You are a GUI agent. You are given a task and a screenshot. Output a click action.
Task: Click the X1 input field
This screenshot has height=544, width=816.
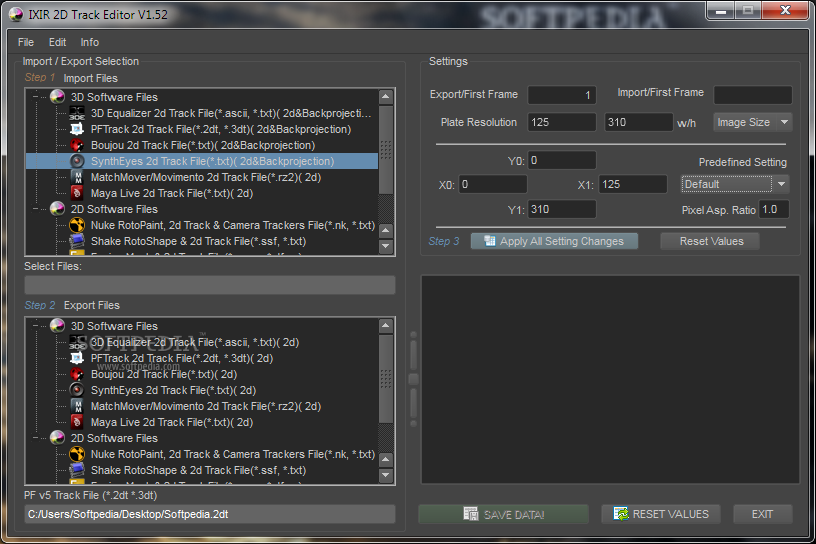633,184
